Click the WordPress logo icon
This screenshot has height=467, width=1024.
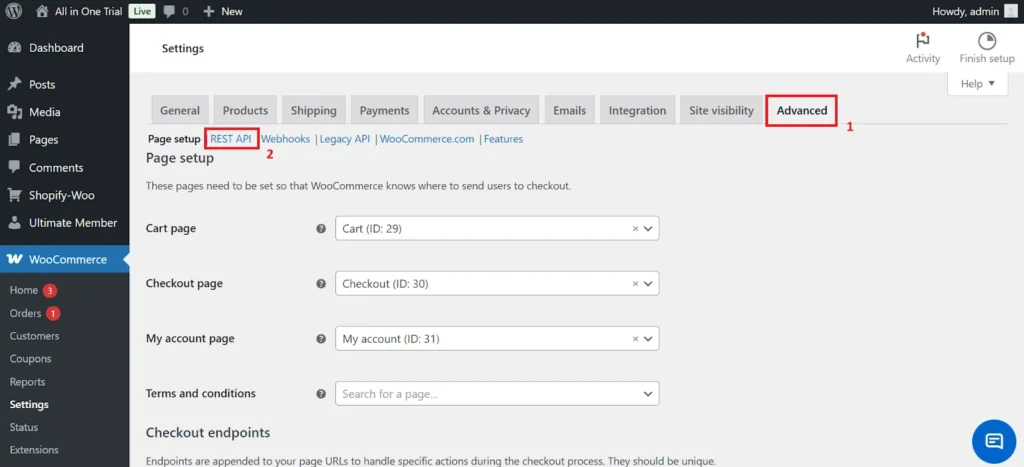pyautogui.click(x=14, y=11)
